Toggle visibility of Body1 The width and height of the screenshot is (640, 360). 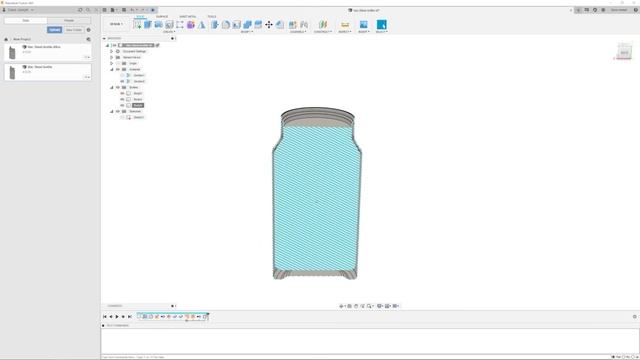click(x=122, y=93)
